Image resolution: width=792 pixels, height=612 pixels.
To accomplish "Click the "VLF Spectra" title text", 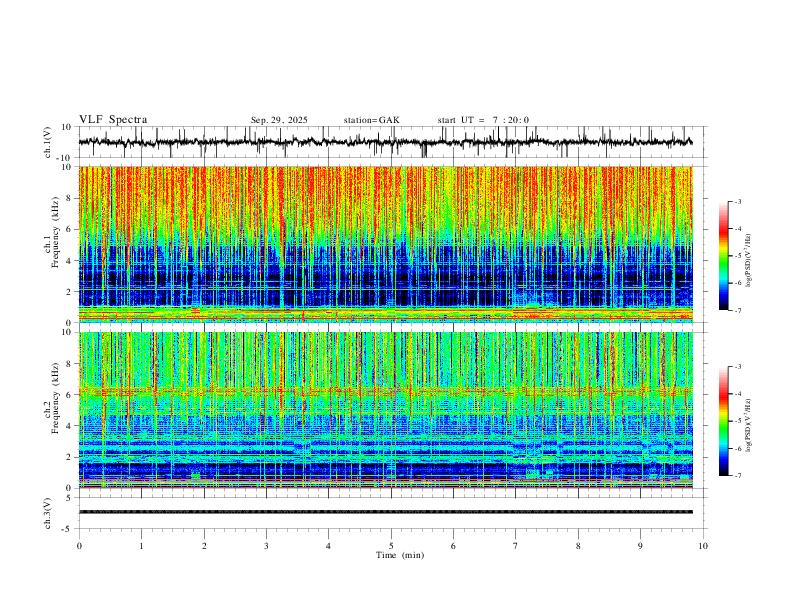I will 113,120.
